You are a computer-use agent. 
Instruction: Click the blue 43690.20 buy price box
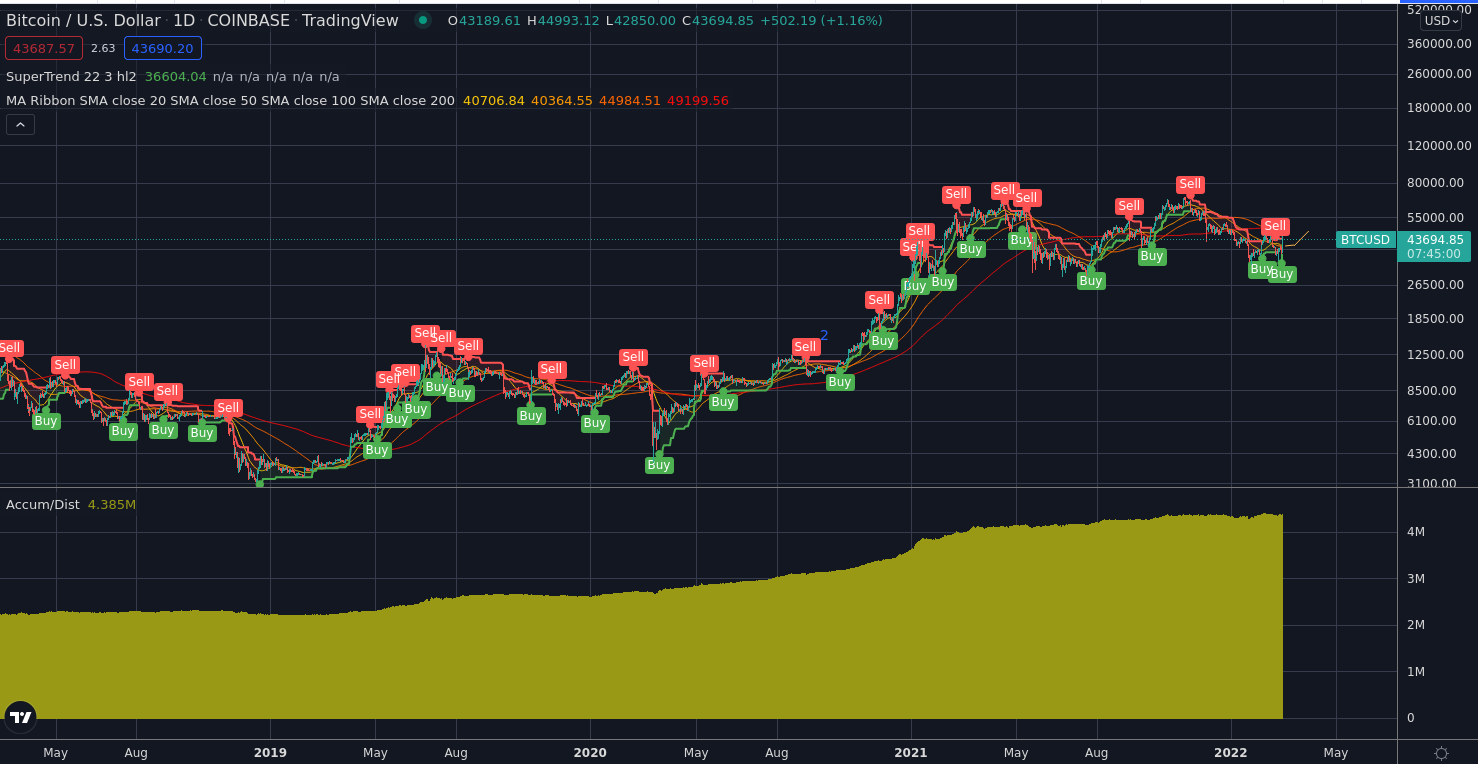coord(163,48)
